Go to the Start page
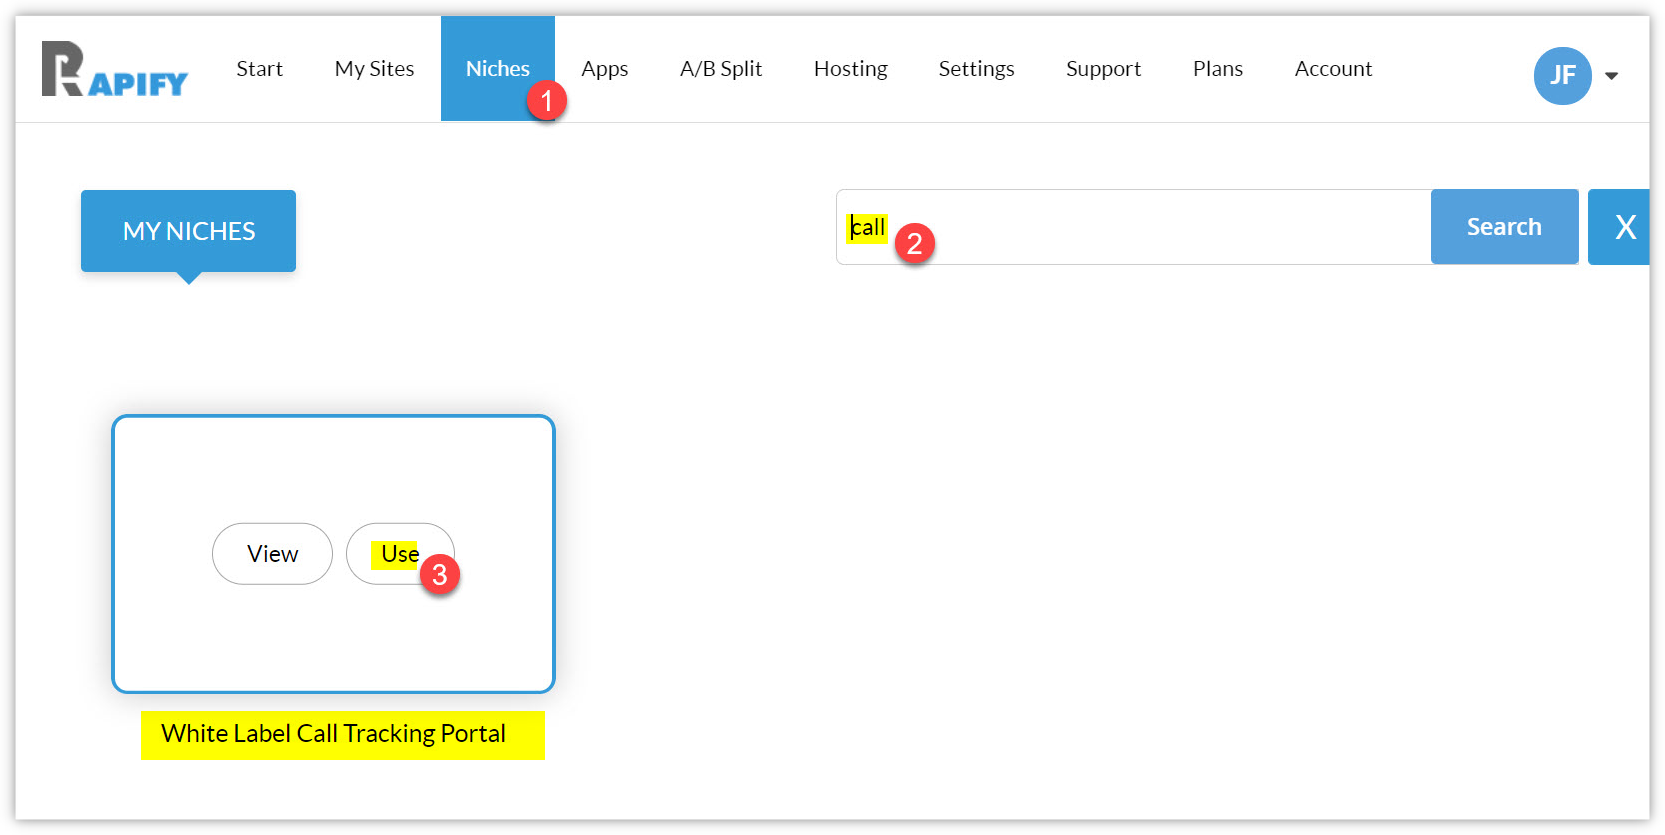The width and height of the screenshot is (1665, 835). point(259,69)
